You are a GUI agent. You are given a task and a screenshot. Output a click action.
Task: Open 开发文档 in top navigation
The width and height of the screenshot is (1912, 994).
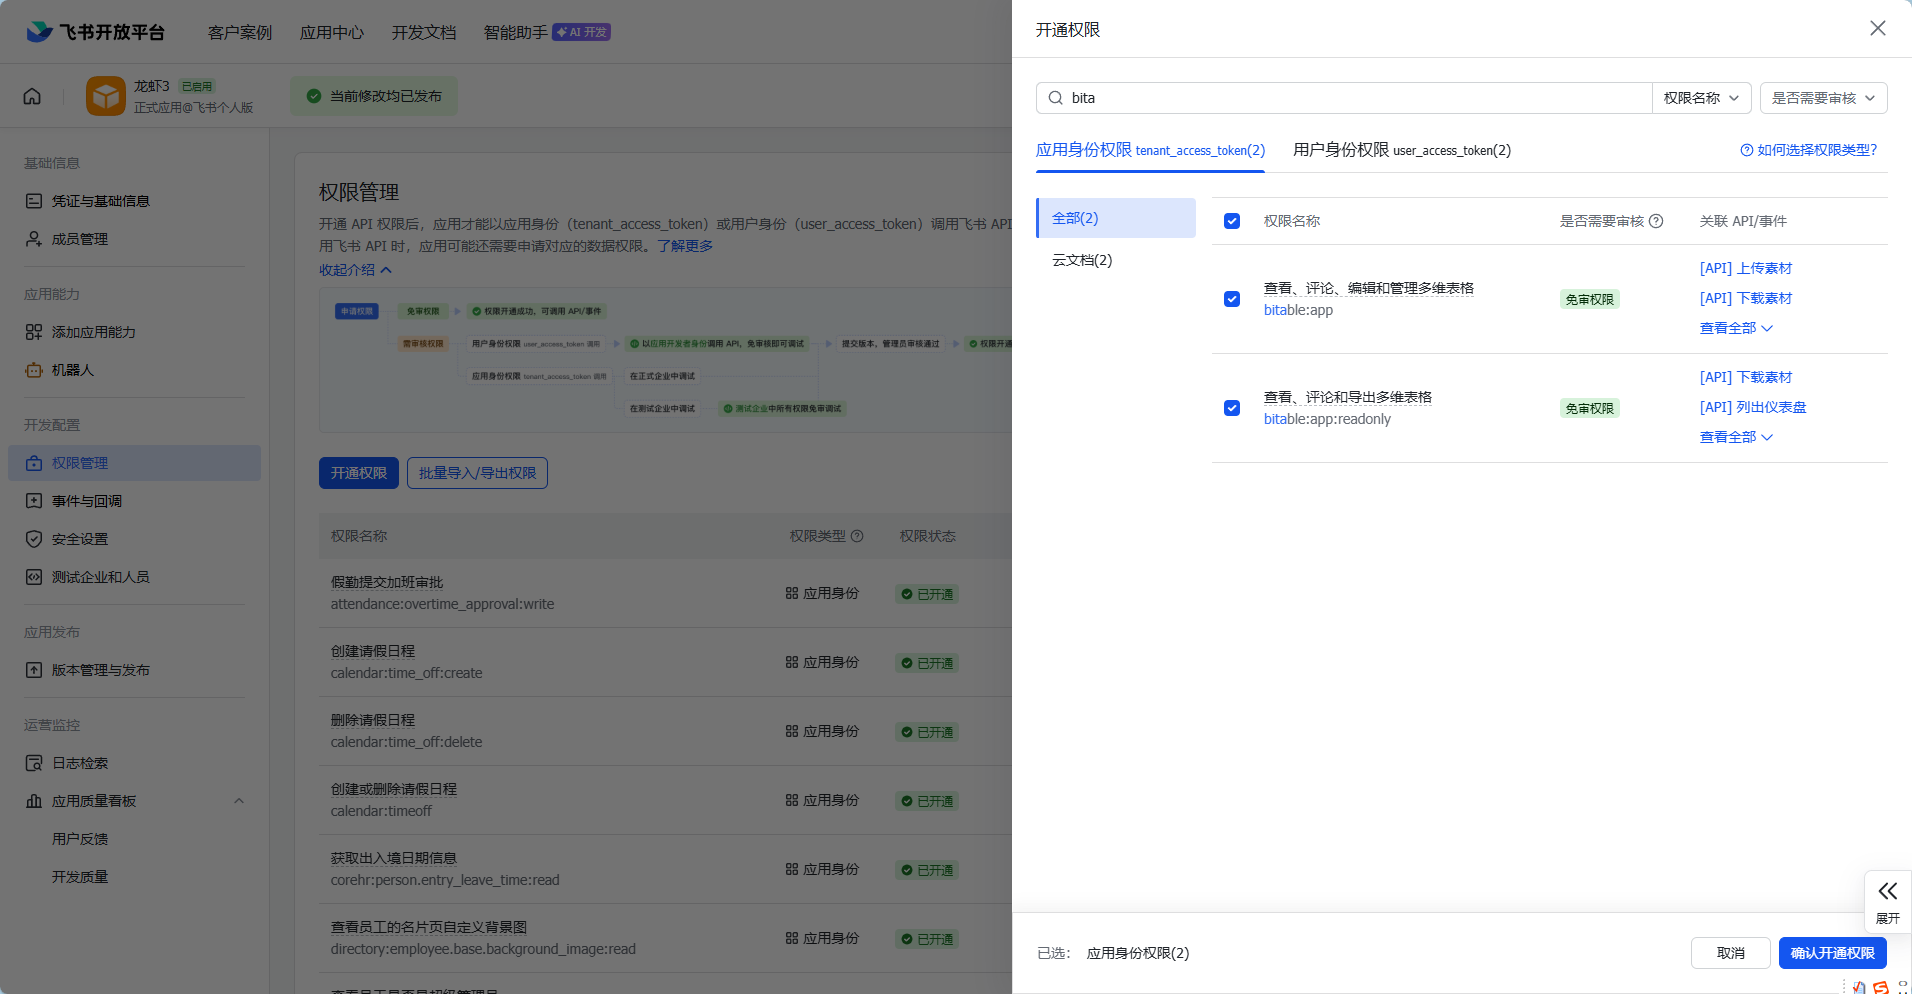tap(424, 33)
